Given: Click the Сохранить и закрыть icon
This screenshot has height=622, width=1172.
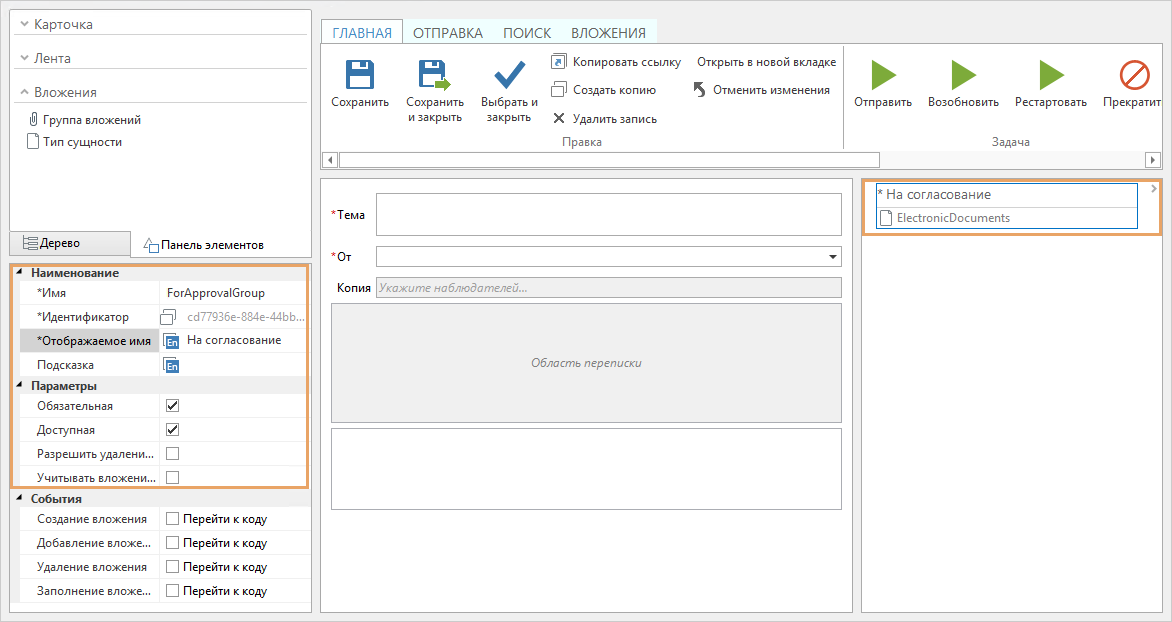Looking at the screenshot, I should click(x=434, y=76).
